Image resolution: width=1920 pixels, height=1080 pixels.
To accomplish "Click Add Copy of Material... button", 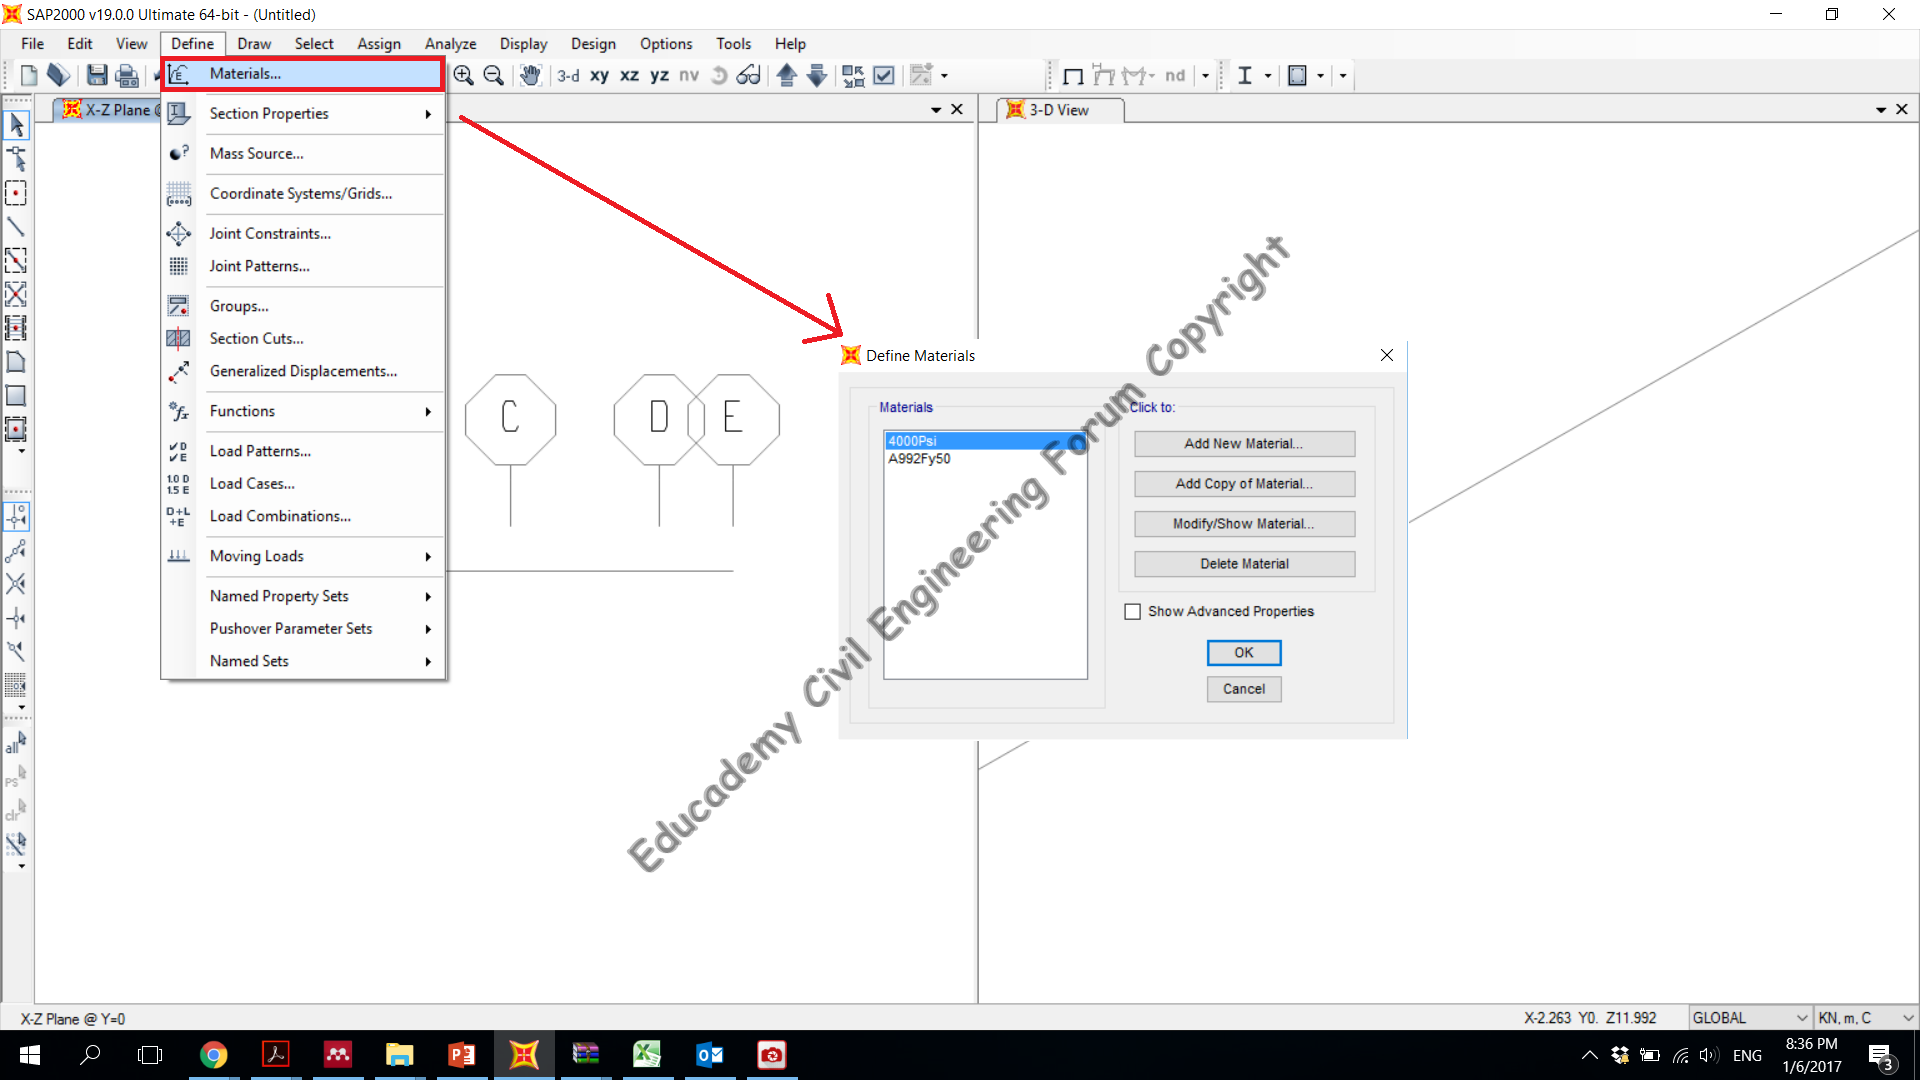I will [1244, 484].
